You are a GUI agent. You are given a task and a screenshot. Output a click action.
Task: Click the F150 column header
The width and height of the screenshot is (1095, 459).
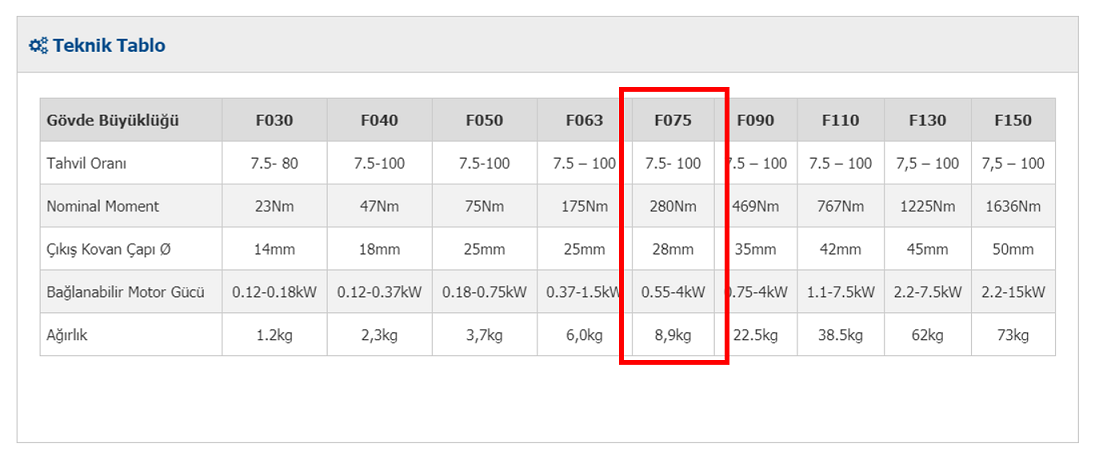(1013, 120)
